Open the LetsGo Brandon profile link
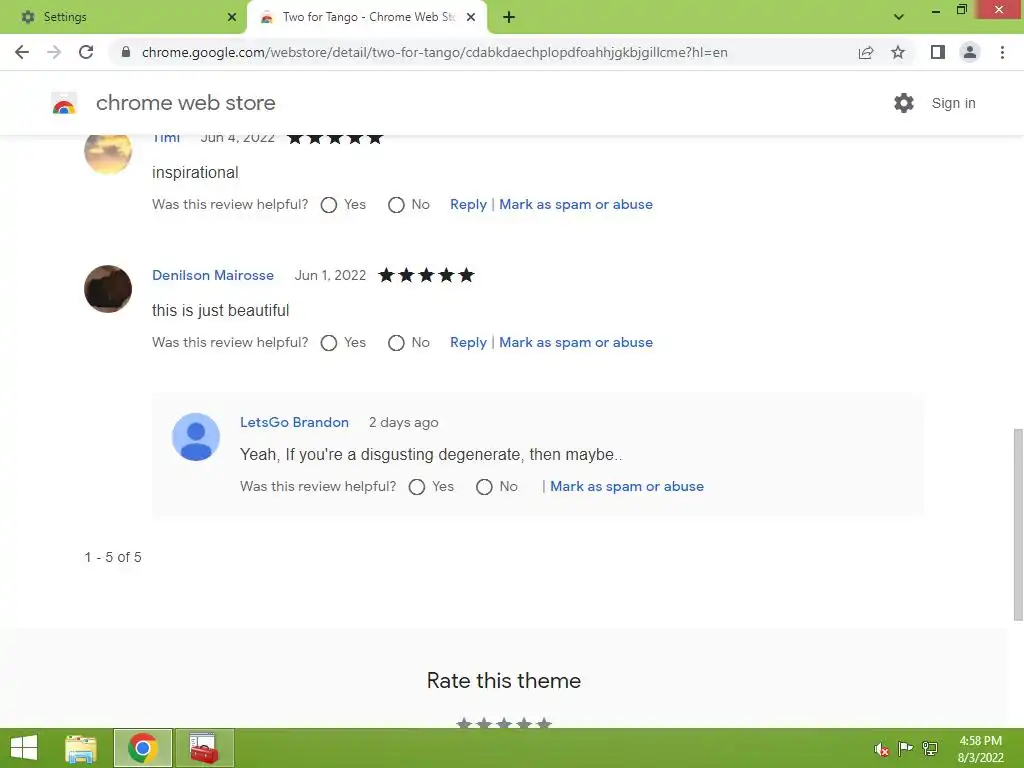Image resolution: width=1024 pixels, height=768 pixels. point(294,422)
